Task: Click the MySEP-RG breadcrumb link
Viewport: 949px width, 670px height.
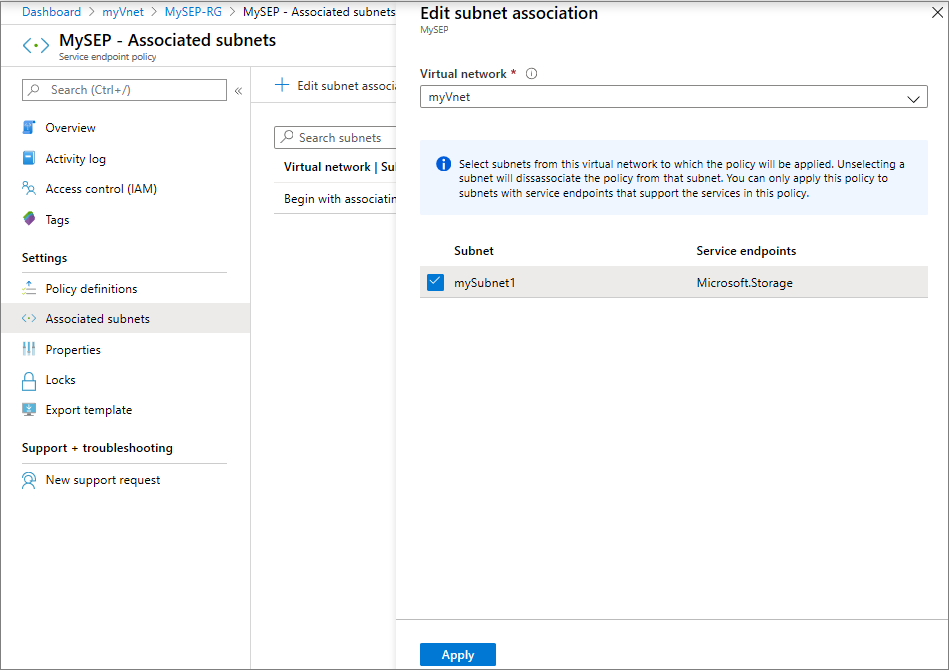Action: tap(193, 12)
